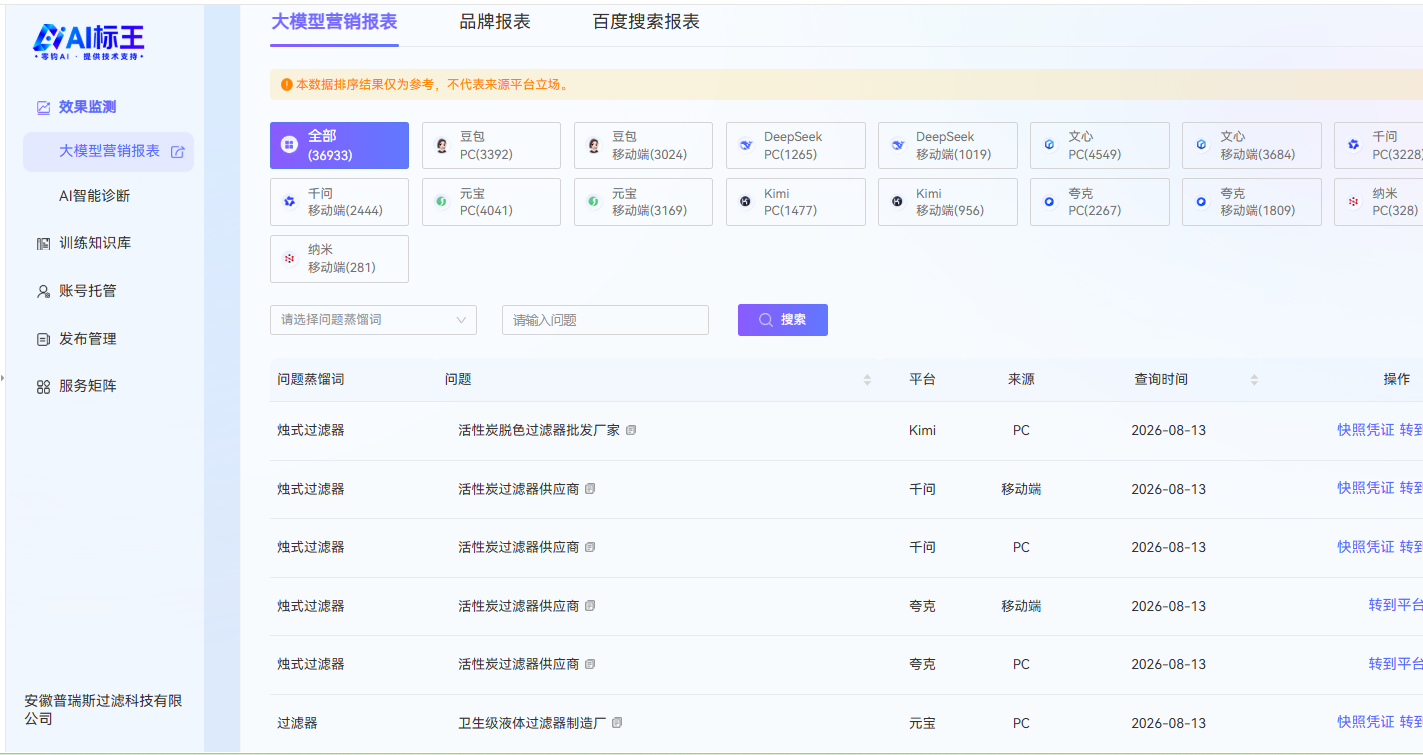Open 快照凭证 for 千问 移动端 row
1423x755 pixels.
click(x=1365, y=488)
